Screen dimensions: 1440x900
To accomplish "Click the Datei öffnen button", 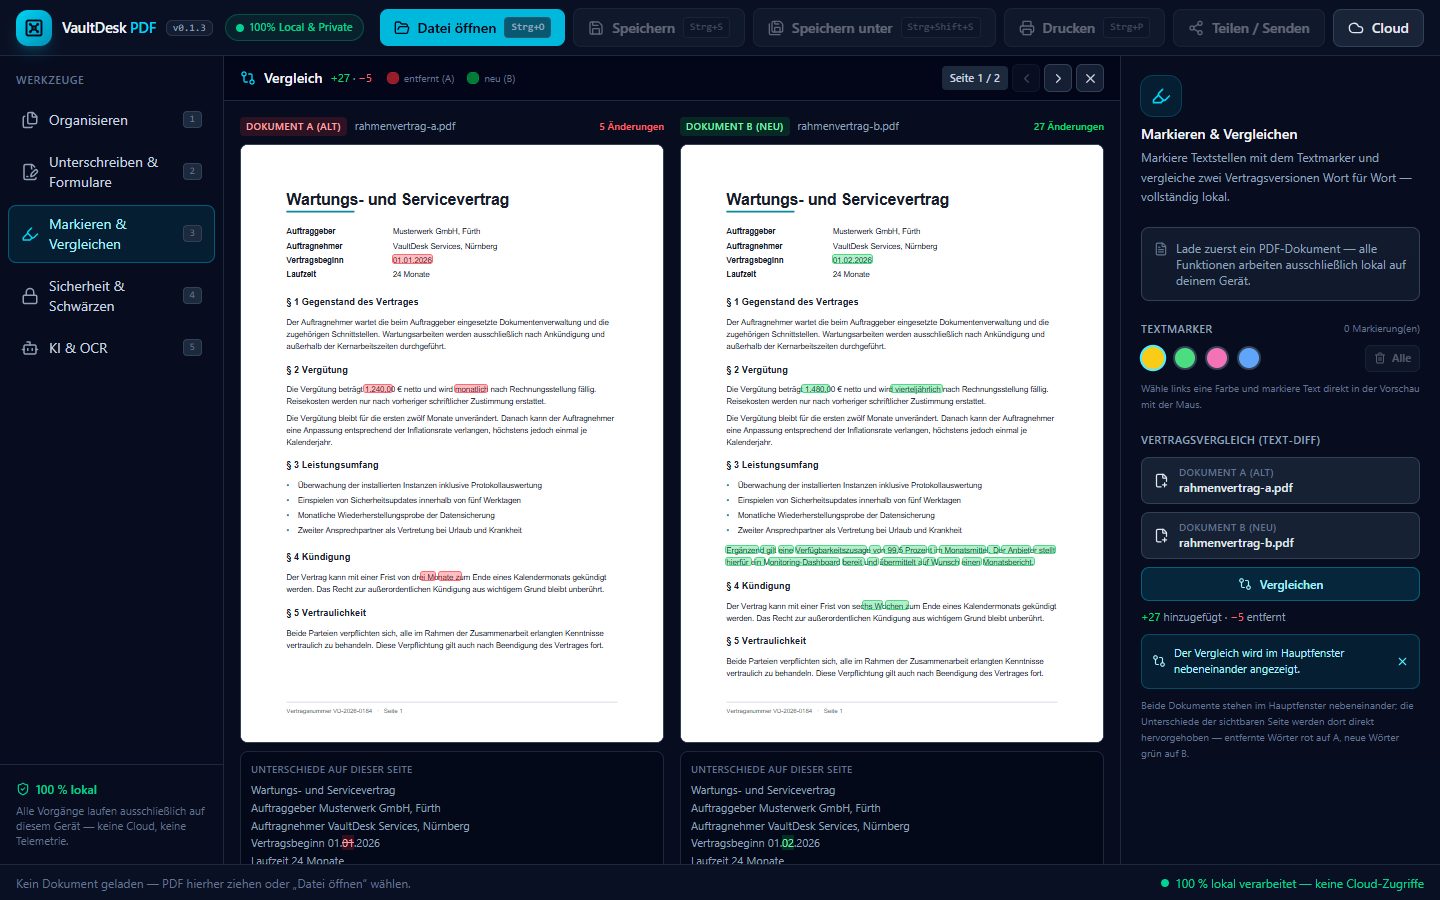I will (472, 28).
